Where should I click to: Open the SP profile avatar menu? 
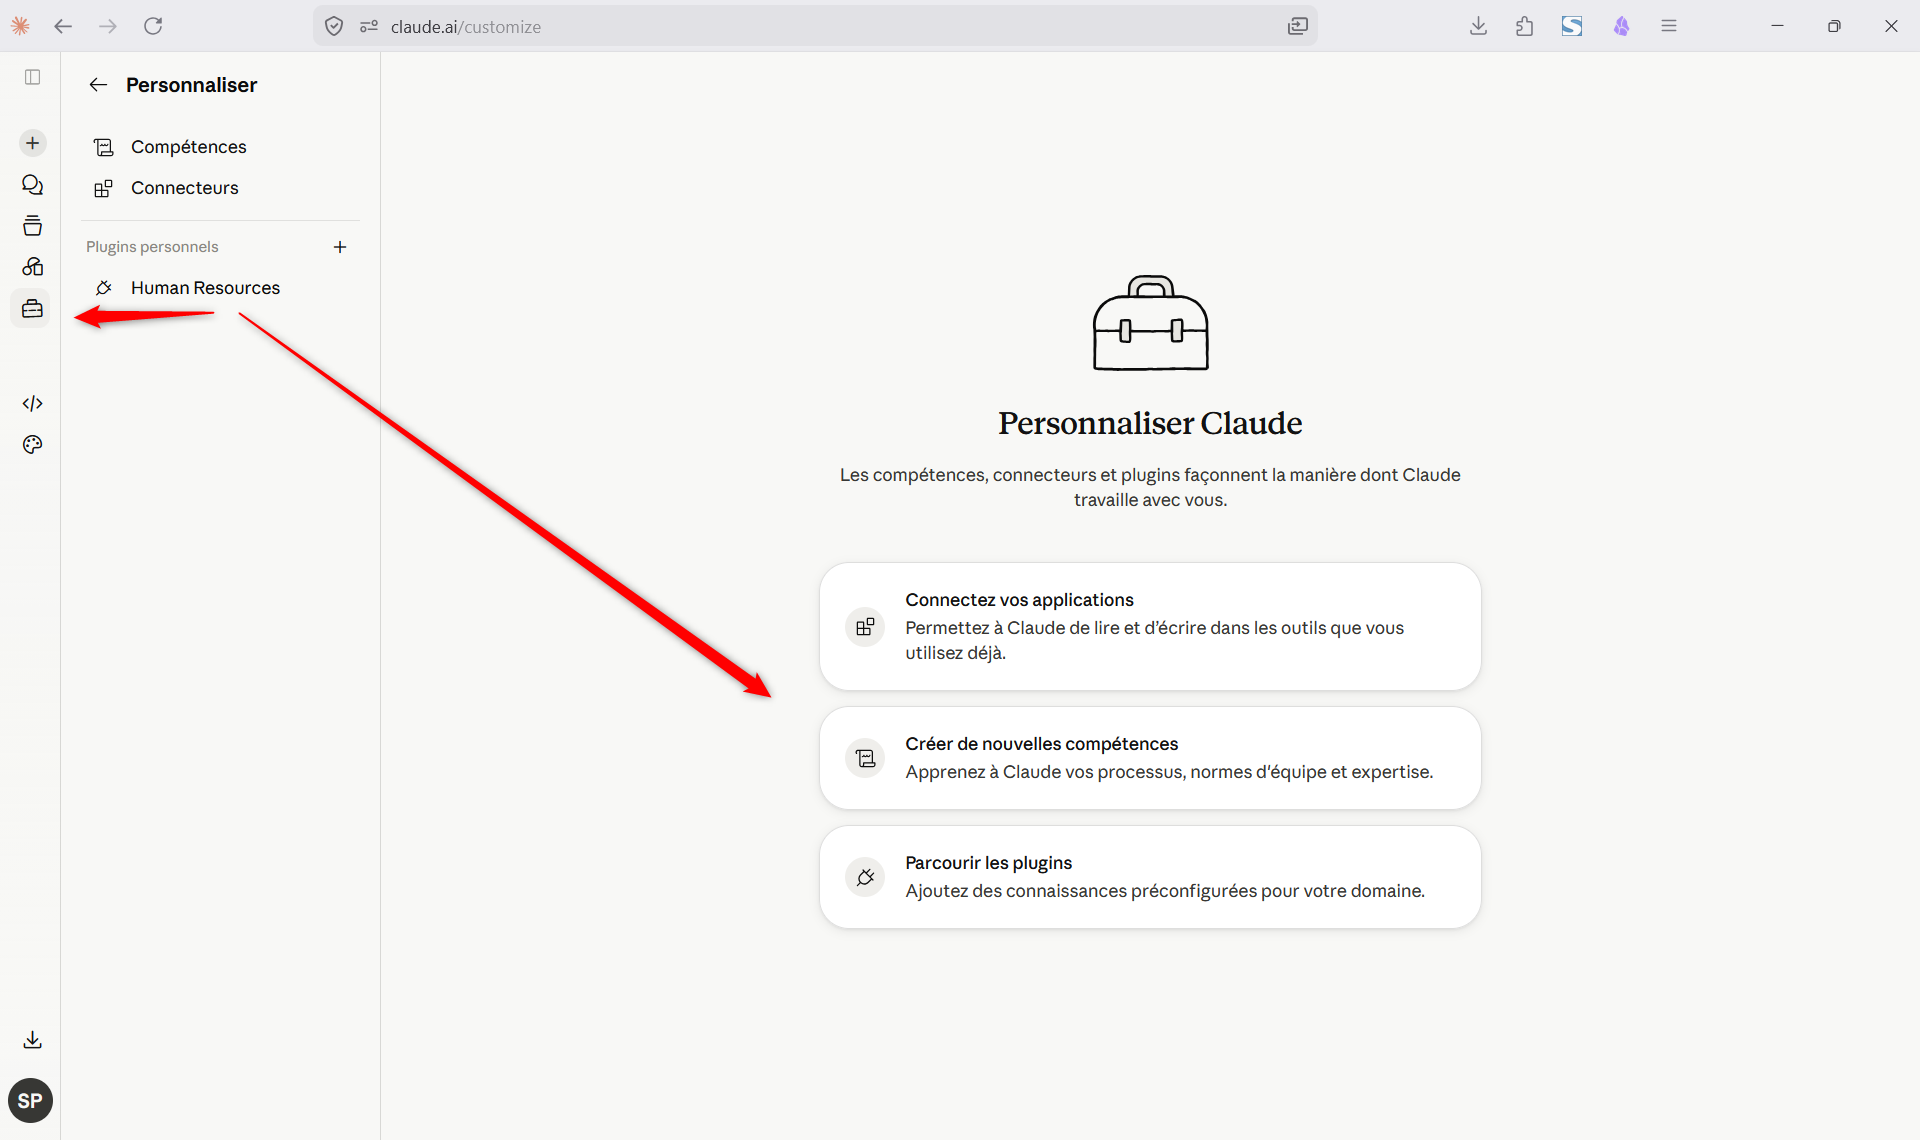pyautogui.click(x=30, y=1101)
